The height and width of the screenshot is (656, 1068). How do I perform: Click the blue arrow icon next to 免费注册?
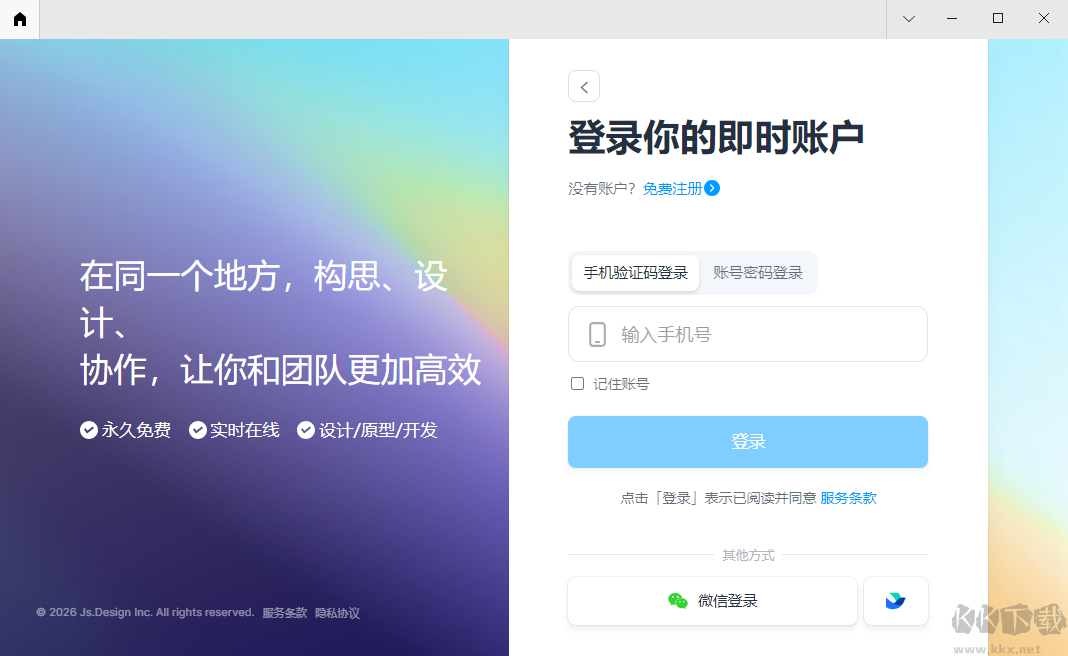[712, 188]
